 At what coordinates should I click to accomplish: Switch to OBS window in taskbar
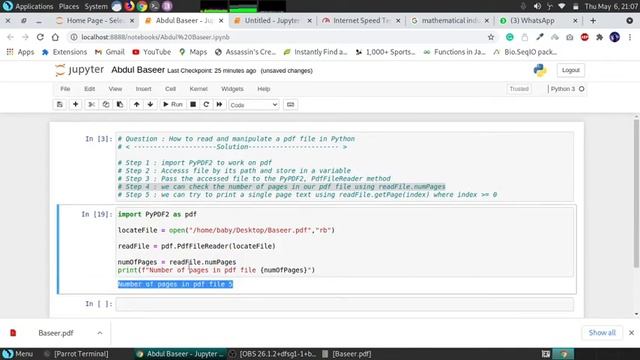point(273,354)
